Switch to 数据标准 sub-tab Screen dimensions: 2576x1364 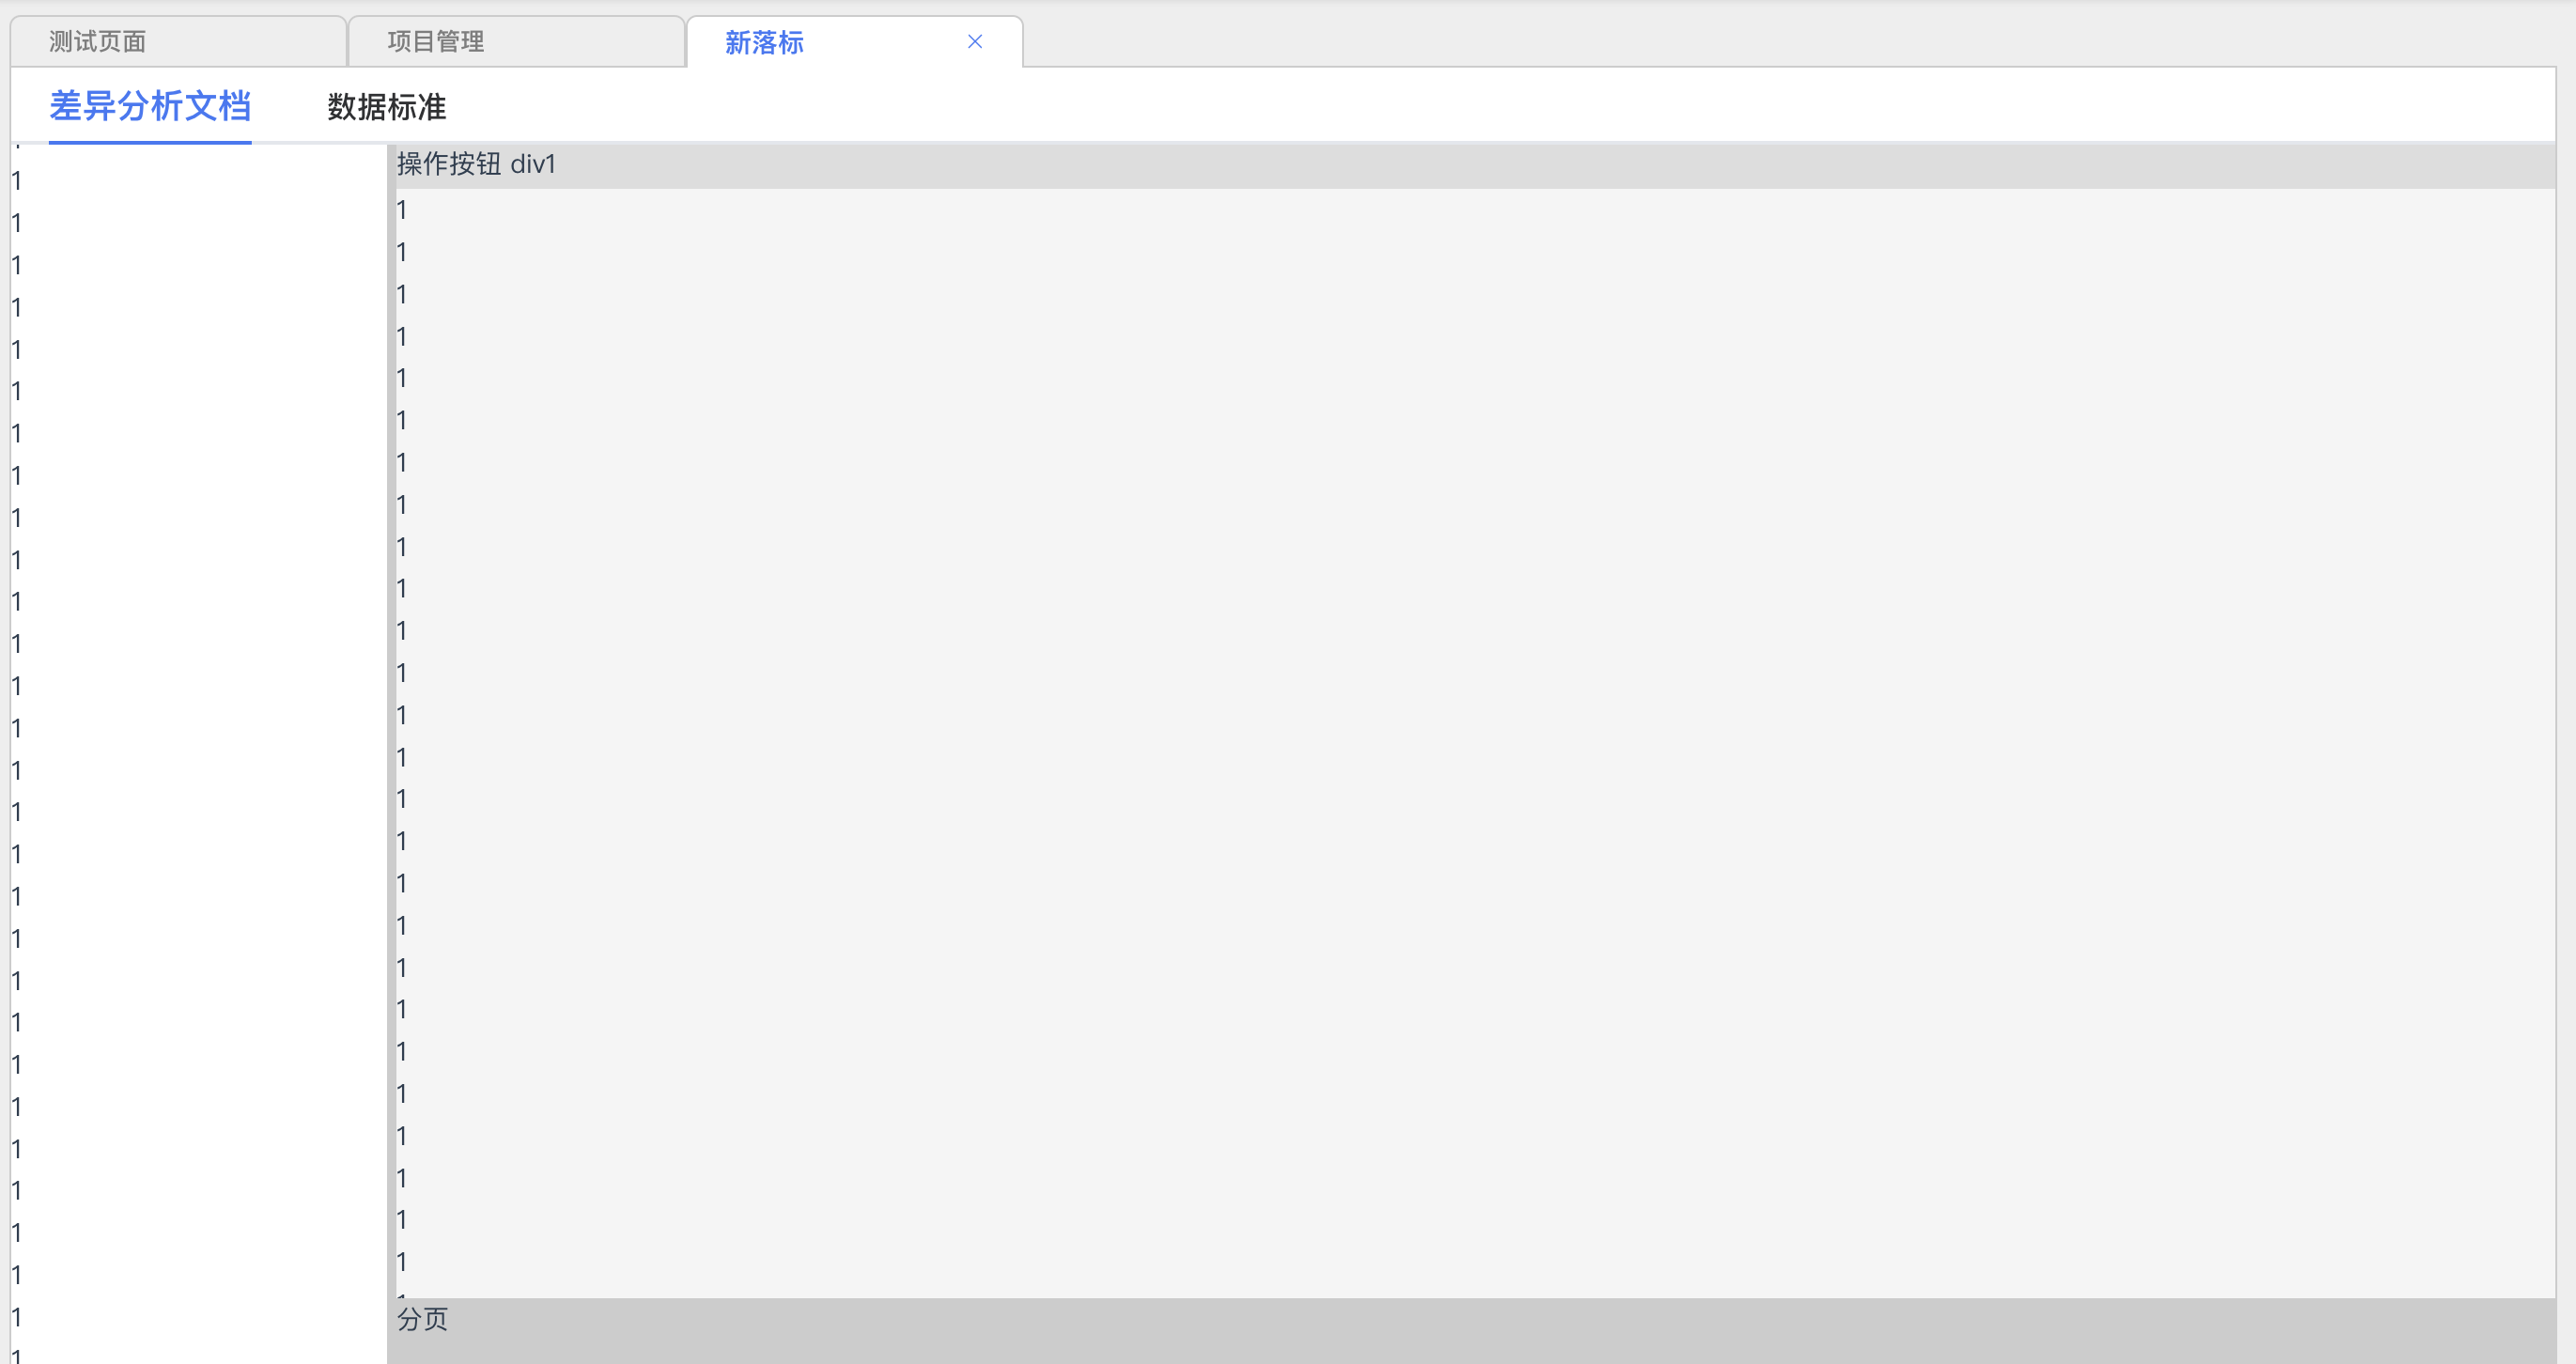click(386, 107)
